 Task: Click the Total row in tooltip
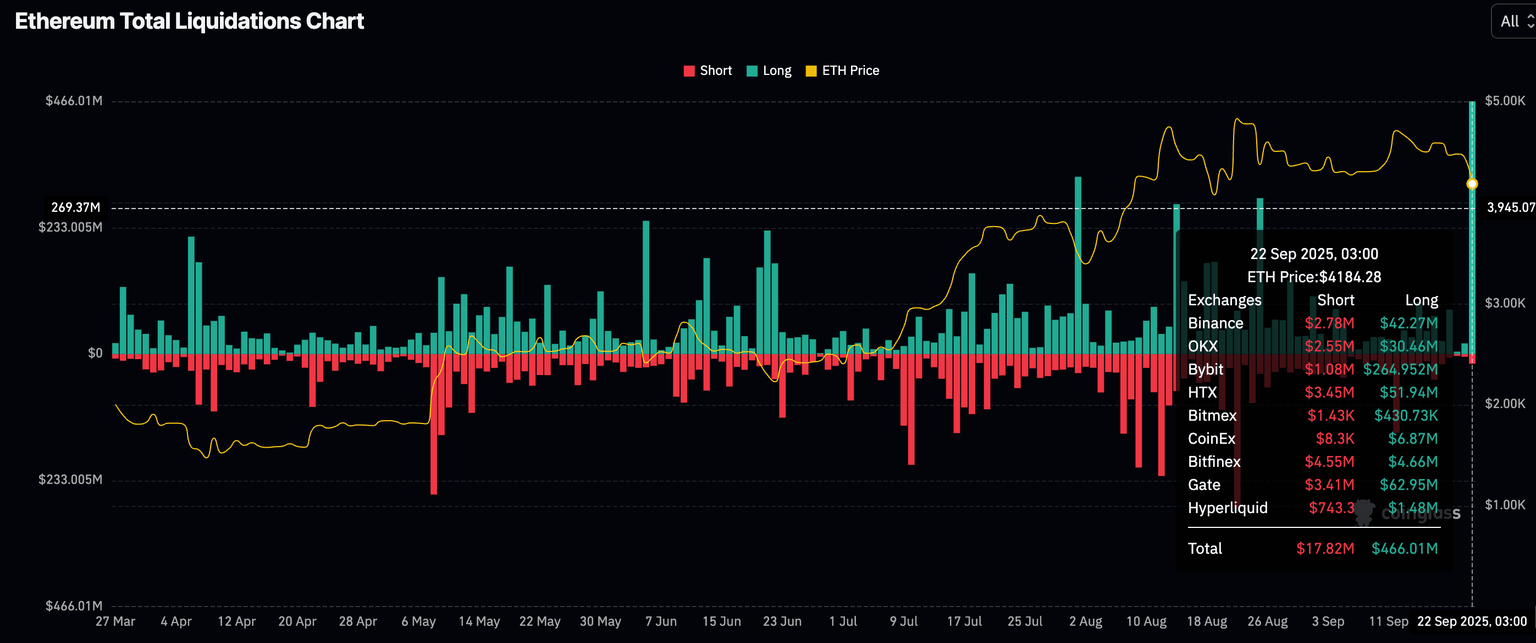[1312, 548]
